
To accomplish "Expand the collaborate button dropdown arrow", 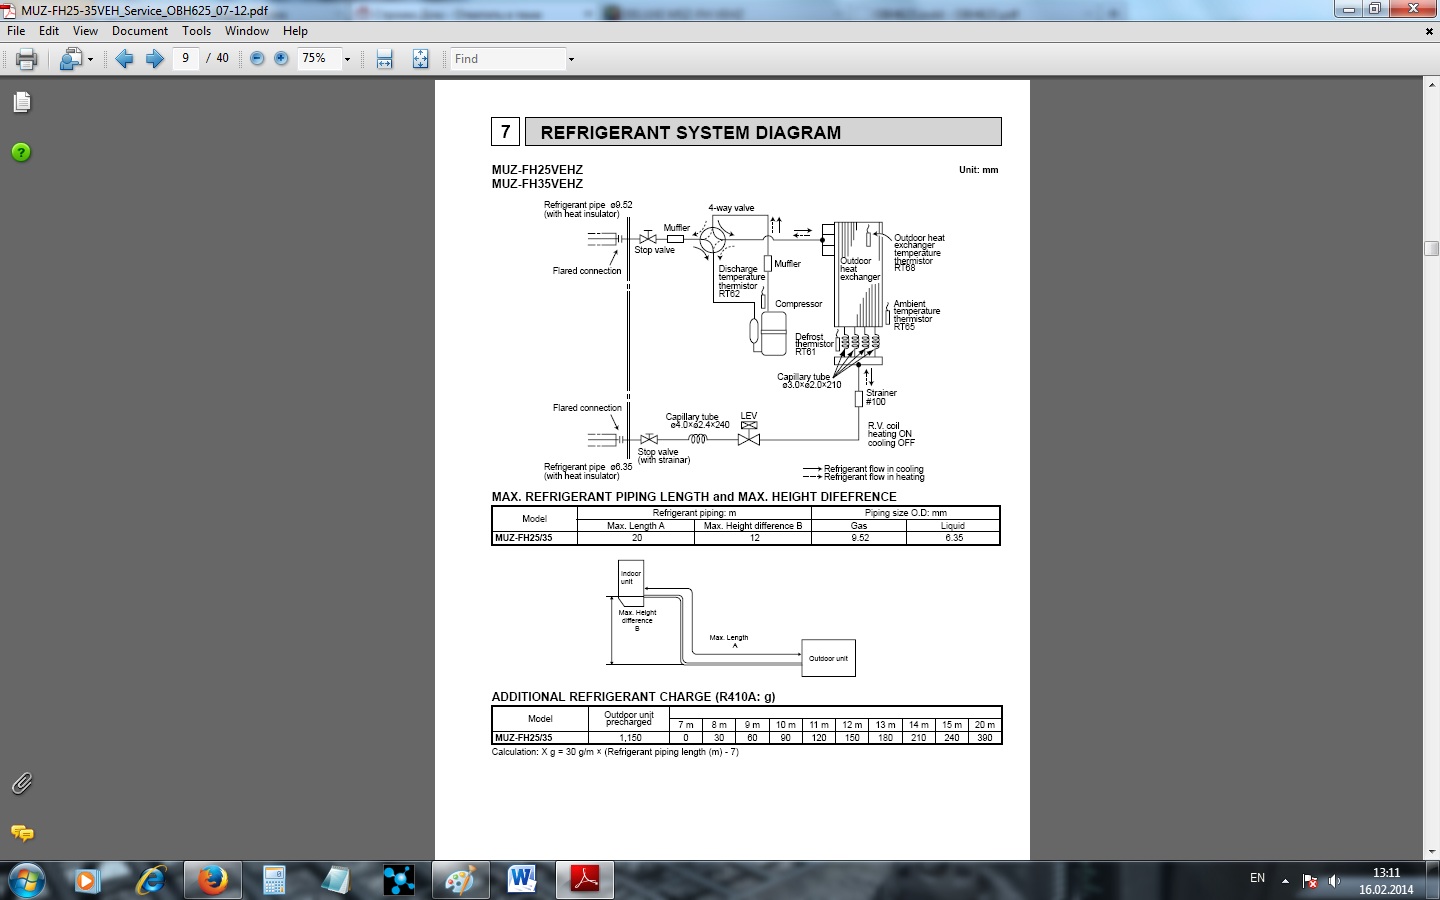I will 91,59.
